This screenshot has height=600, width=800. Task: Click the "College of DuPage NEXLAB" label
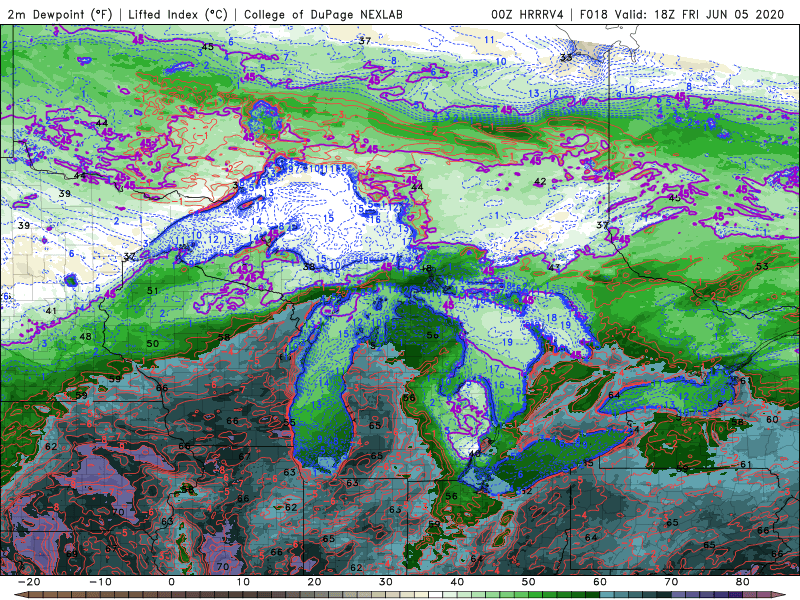pyautogui.click(x=323, y=14)
